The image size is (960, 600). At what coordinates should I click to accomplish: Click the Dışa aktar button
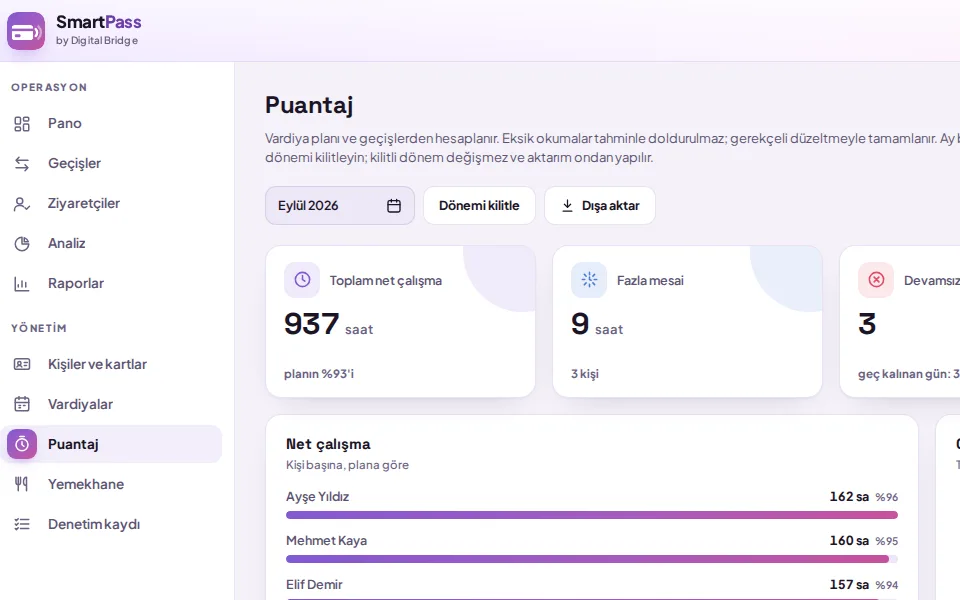point(600,206)
